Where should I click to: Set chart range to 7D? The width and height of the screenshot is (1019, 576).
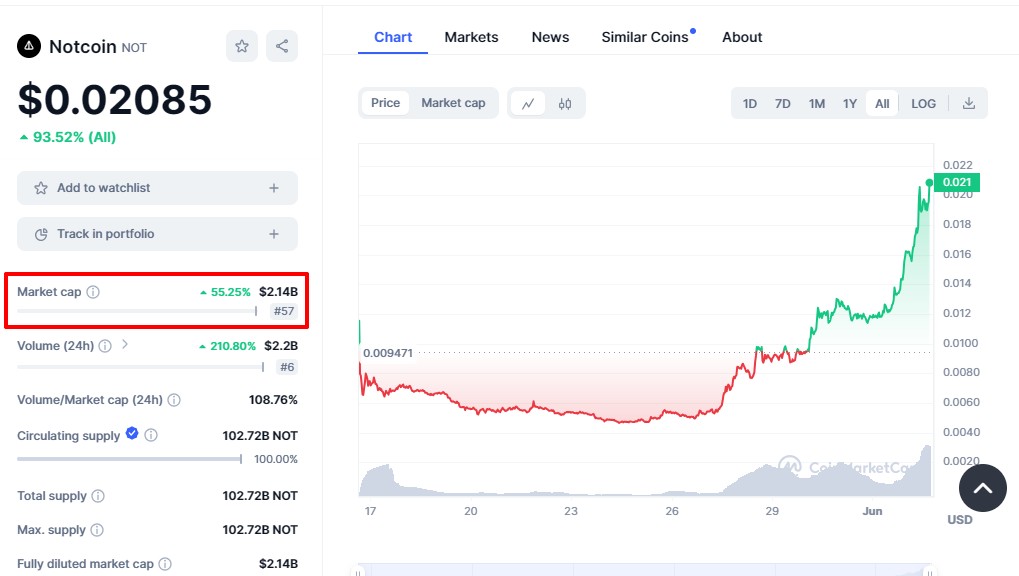click(x=782, y=103)
